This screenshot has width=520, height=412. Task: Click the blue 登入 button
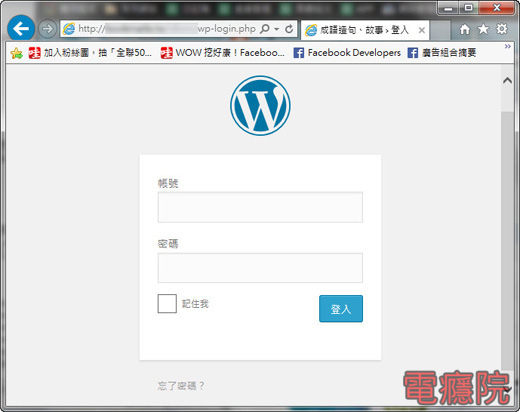[341, 309]
